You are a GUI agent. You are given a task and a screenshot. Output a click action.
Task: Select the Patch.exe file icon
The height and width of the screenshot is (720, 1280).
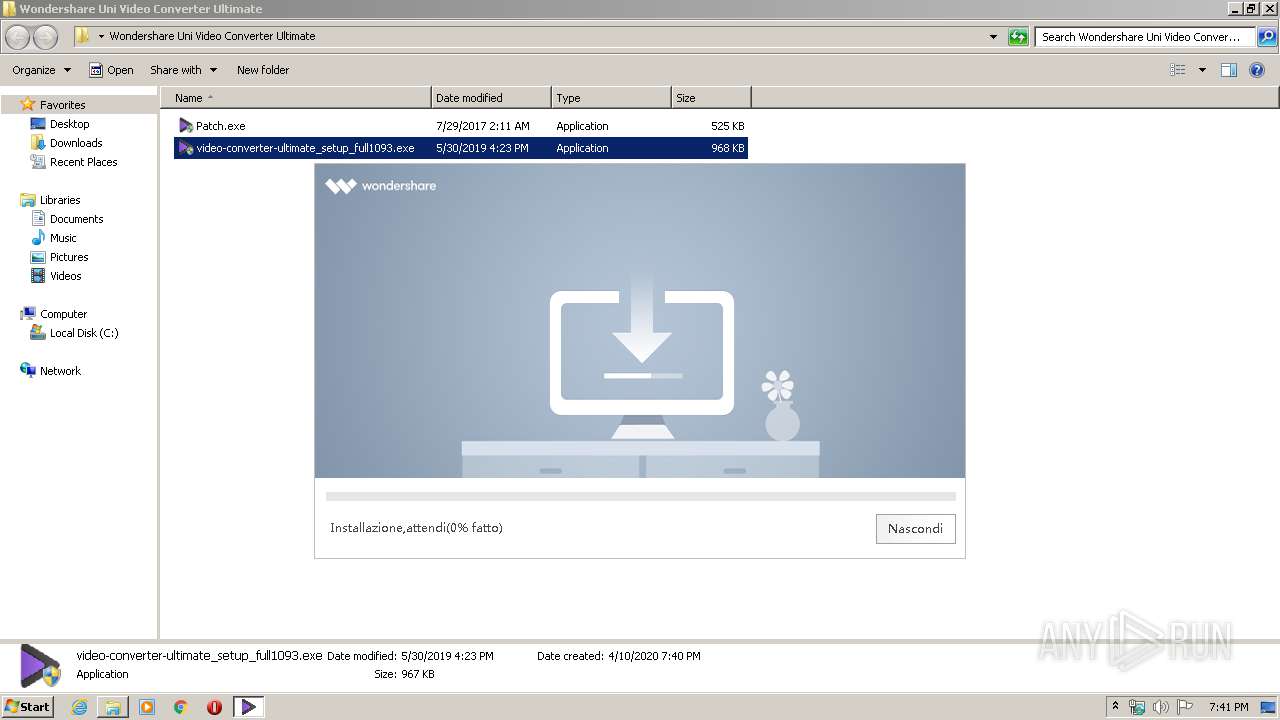pos(186,126)
